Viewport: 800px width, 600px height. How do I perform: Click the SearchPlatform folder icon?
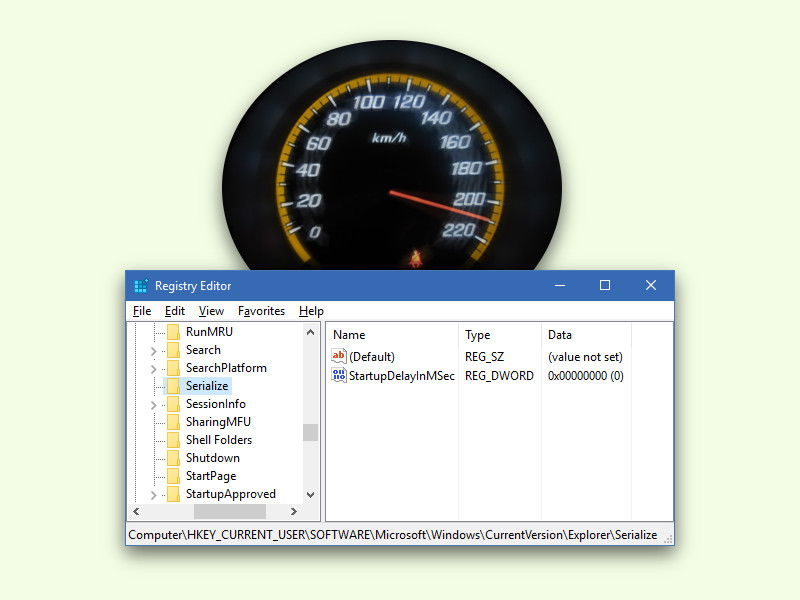pos(173,368)
